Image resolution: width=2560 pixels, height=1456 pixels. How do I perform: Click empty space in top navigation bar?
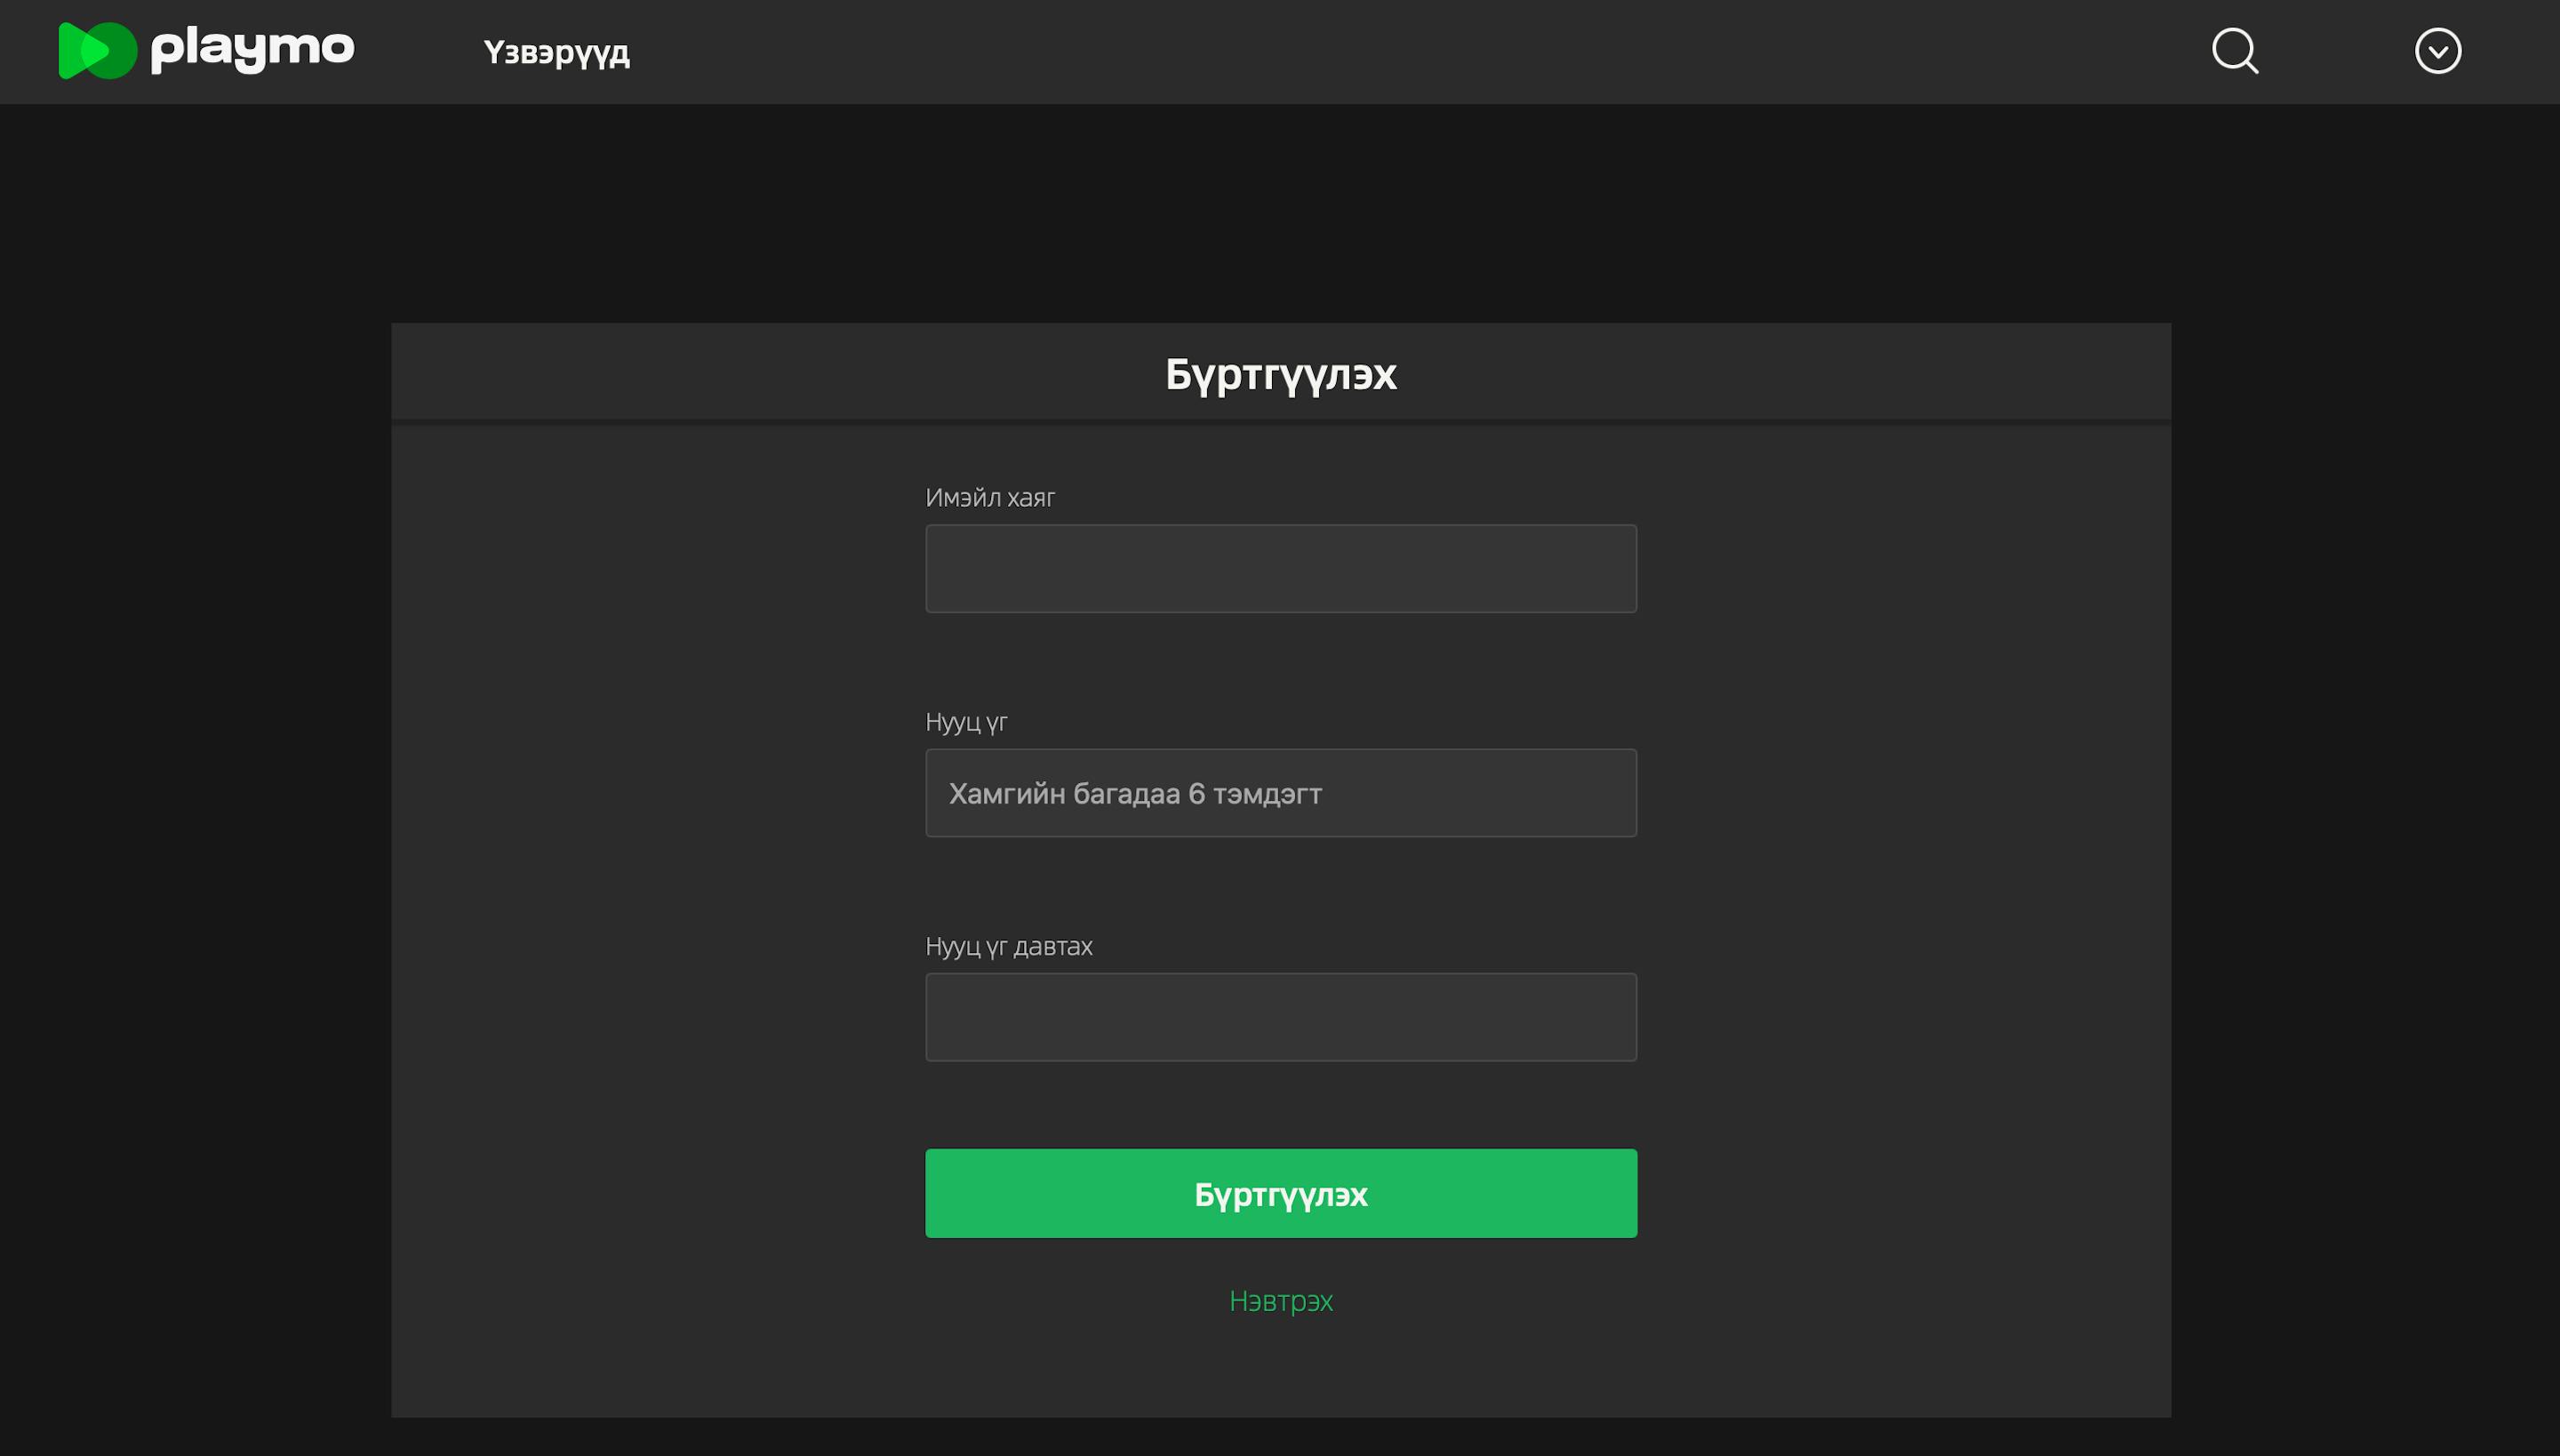click(1400, 52)
